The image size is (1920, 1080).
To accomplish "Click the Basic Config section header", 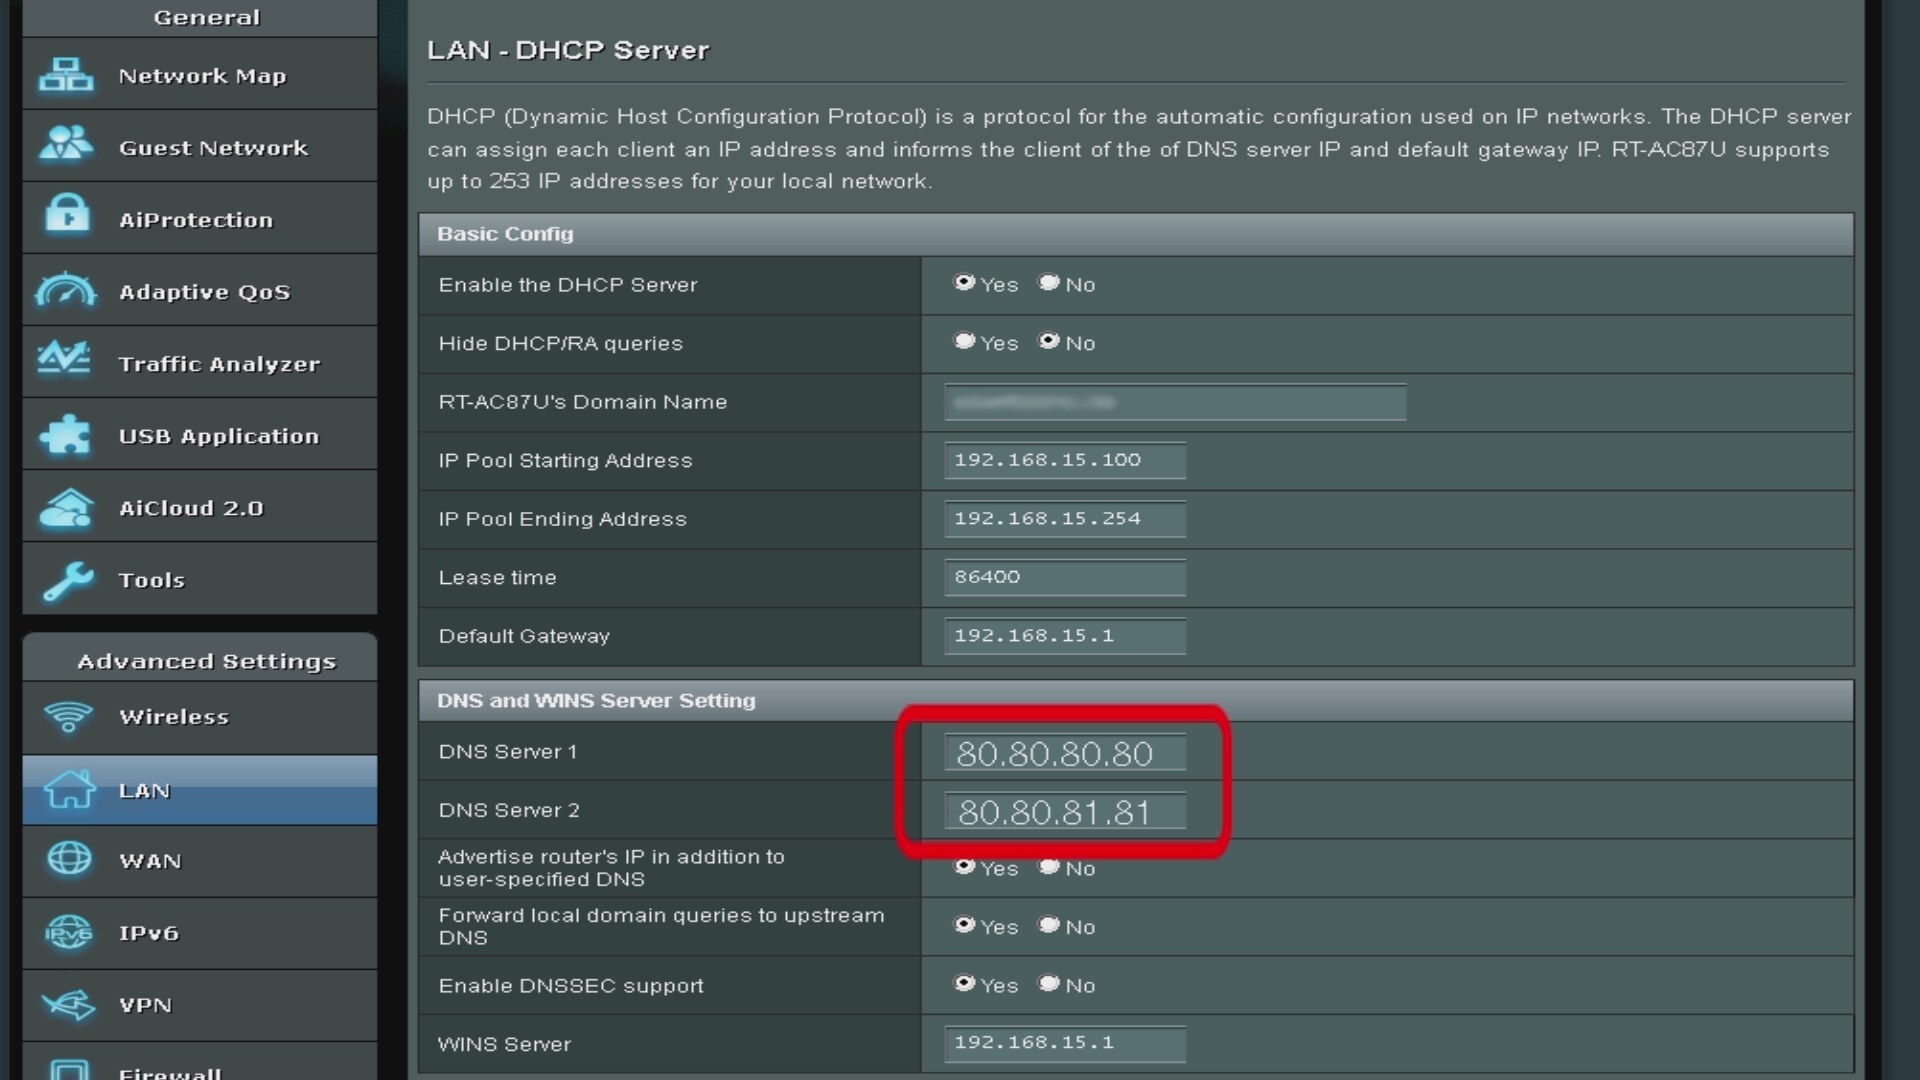I will pyautogui.click(x=1136, y=234).
